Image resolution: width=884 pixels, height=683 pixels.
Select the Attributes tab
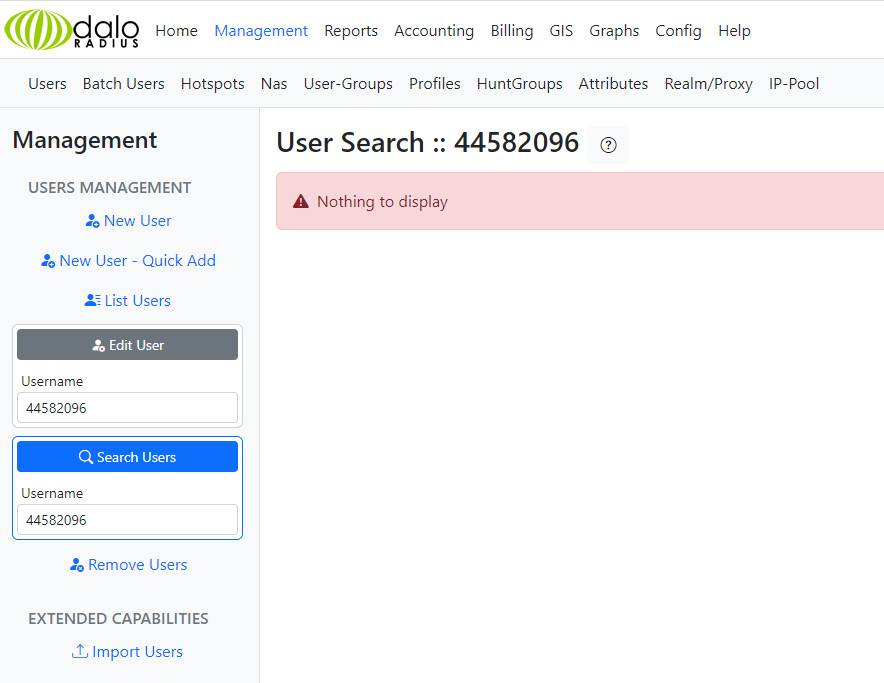[x=613, y=84]
